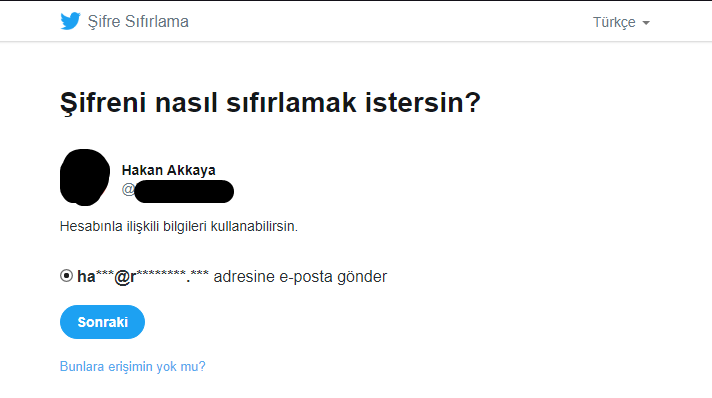This screenshot has width=712, height=398.
Task: Click the Twitter bird logo
Action: pos(70,21)
